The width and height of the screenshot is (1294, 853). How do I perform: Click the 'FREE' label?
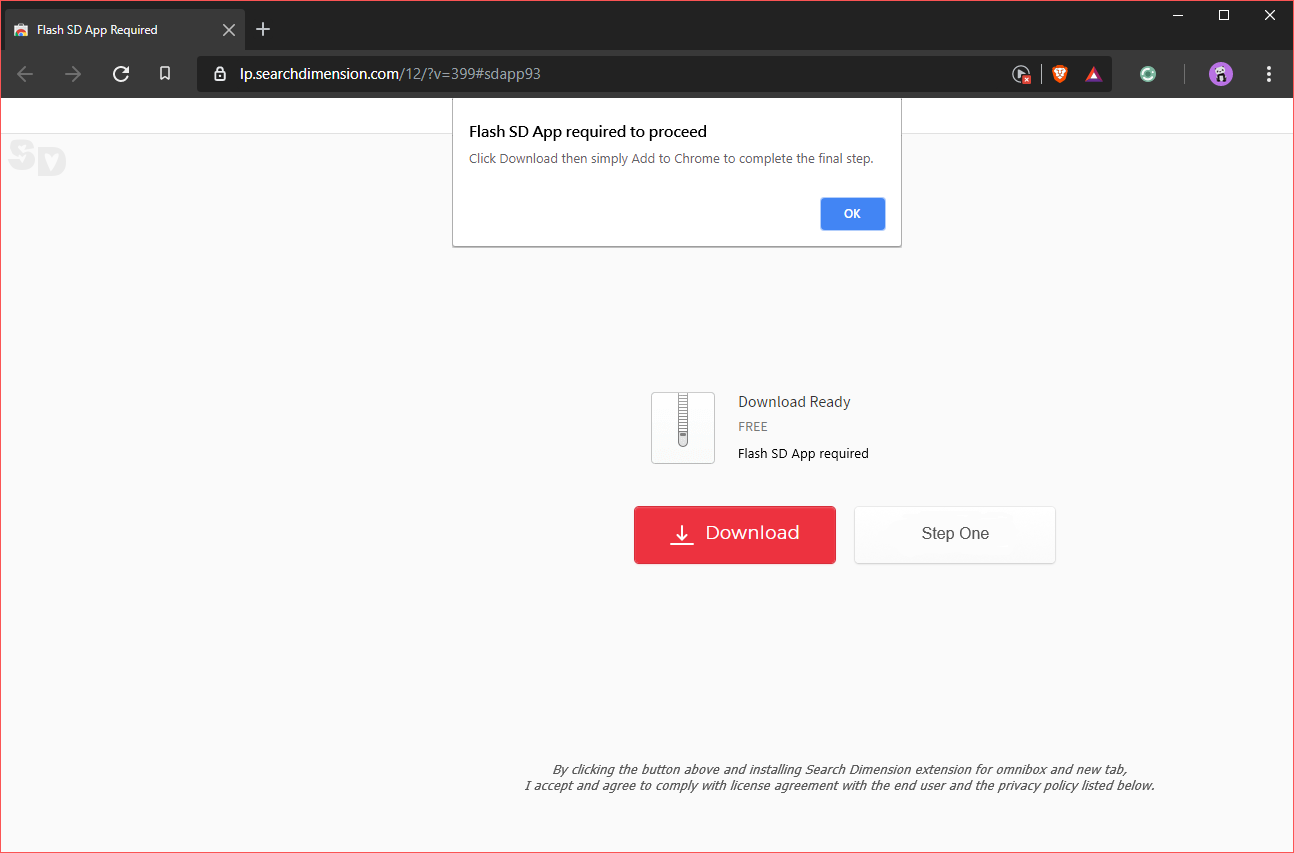coord(753,427)
